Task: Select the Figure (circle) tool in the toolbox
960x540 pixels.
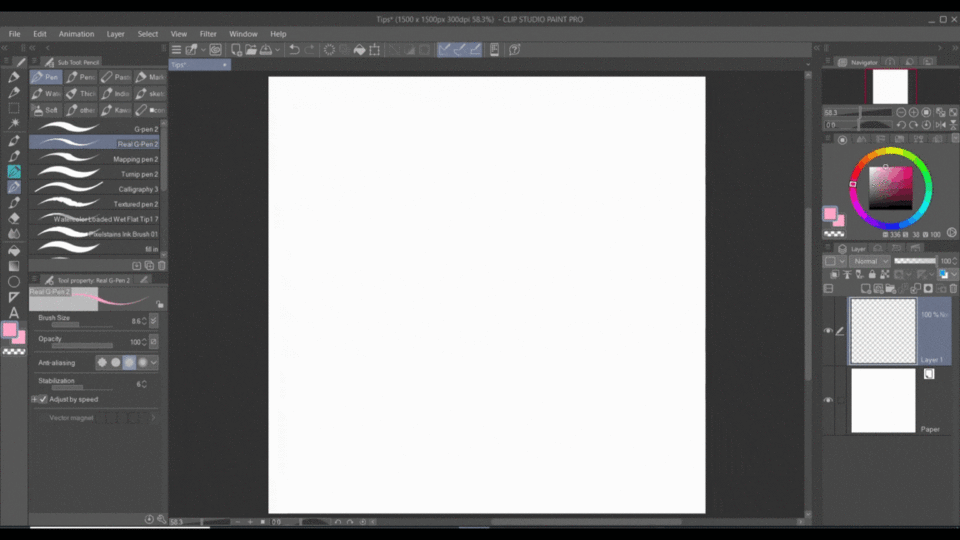Action: coord(14,282)
